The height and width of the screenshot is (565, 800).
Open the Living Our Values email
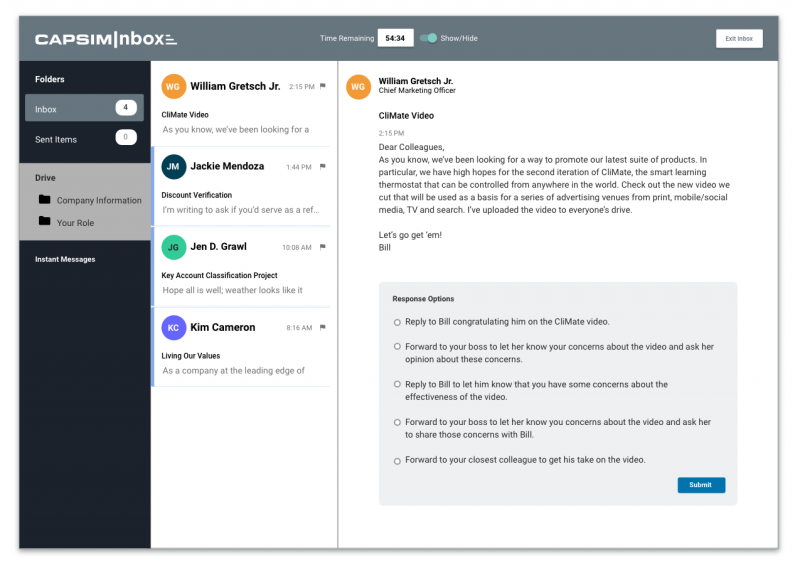241,348
